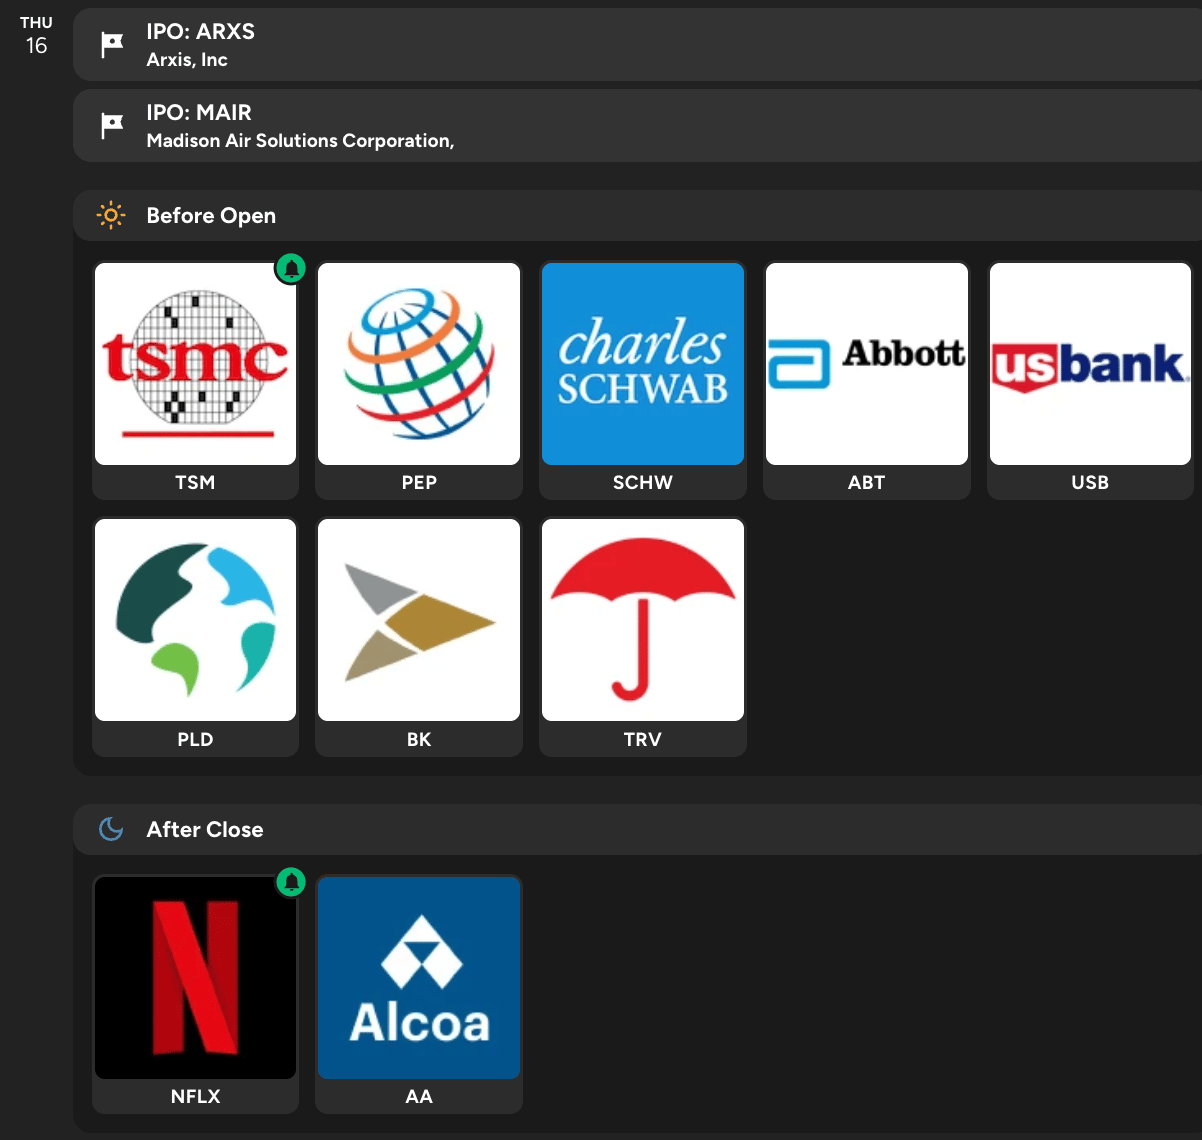Screen dimensions: 1202x1140
Task: Click the Arxis, Inc company name
Action: click(x=187, y=60)
